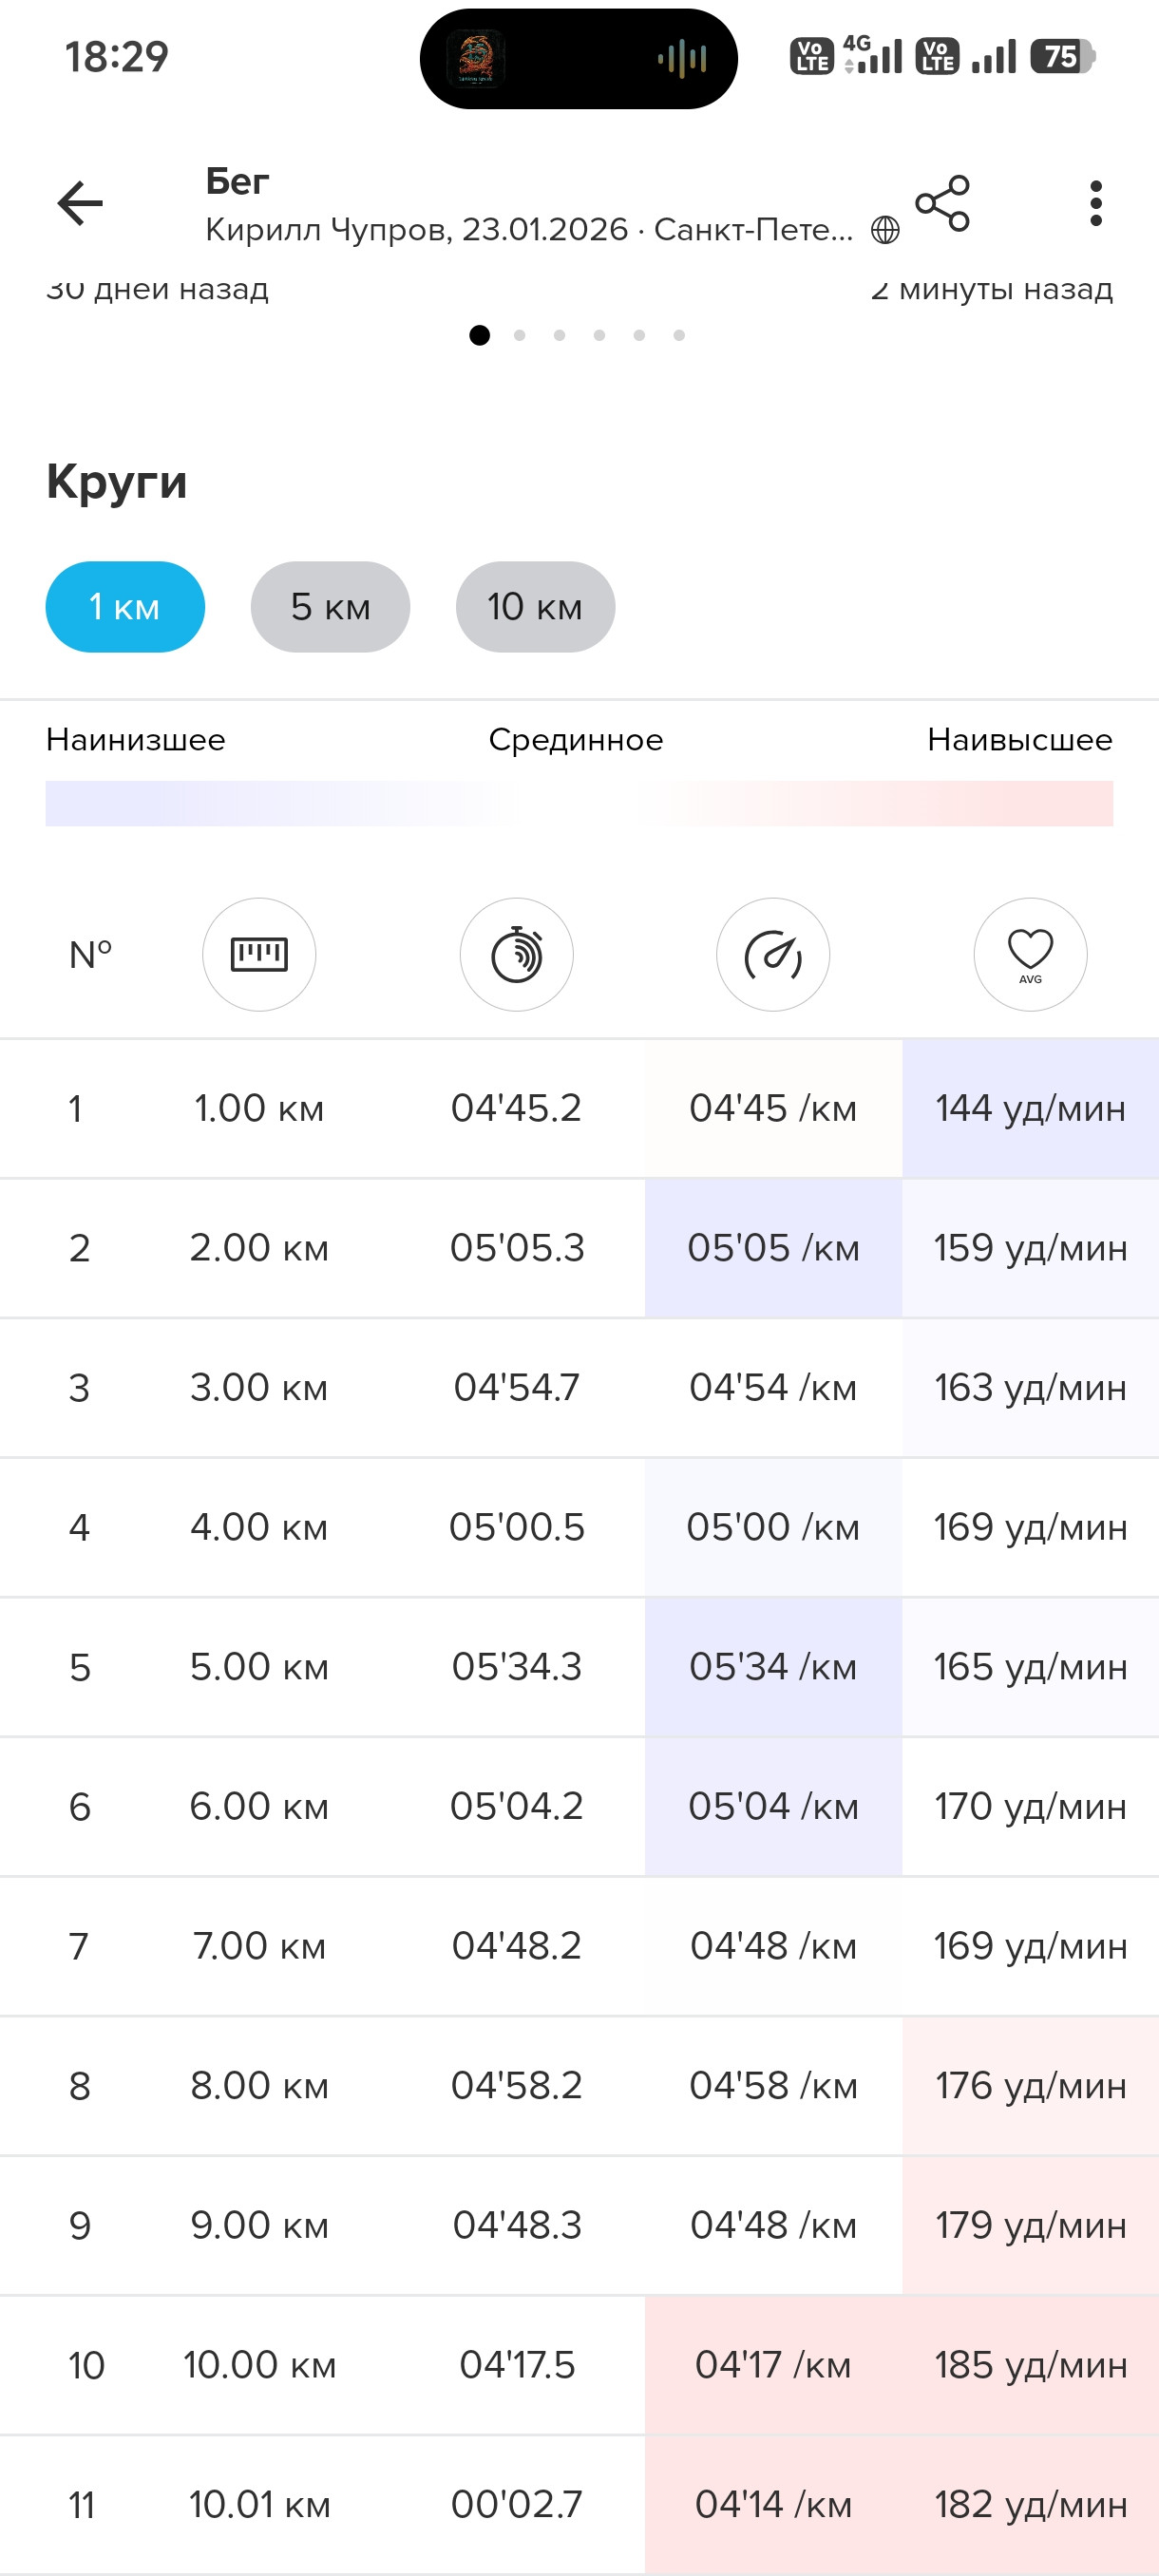Select the distance ruler column icon
The image size is (1159, 2576).
(x=259, y=954)
